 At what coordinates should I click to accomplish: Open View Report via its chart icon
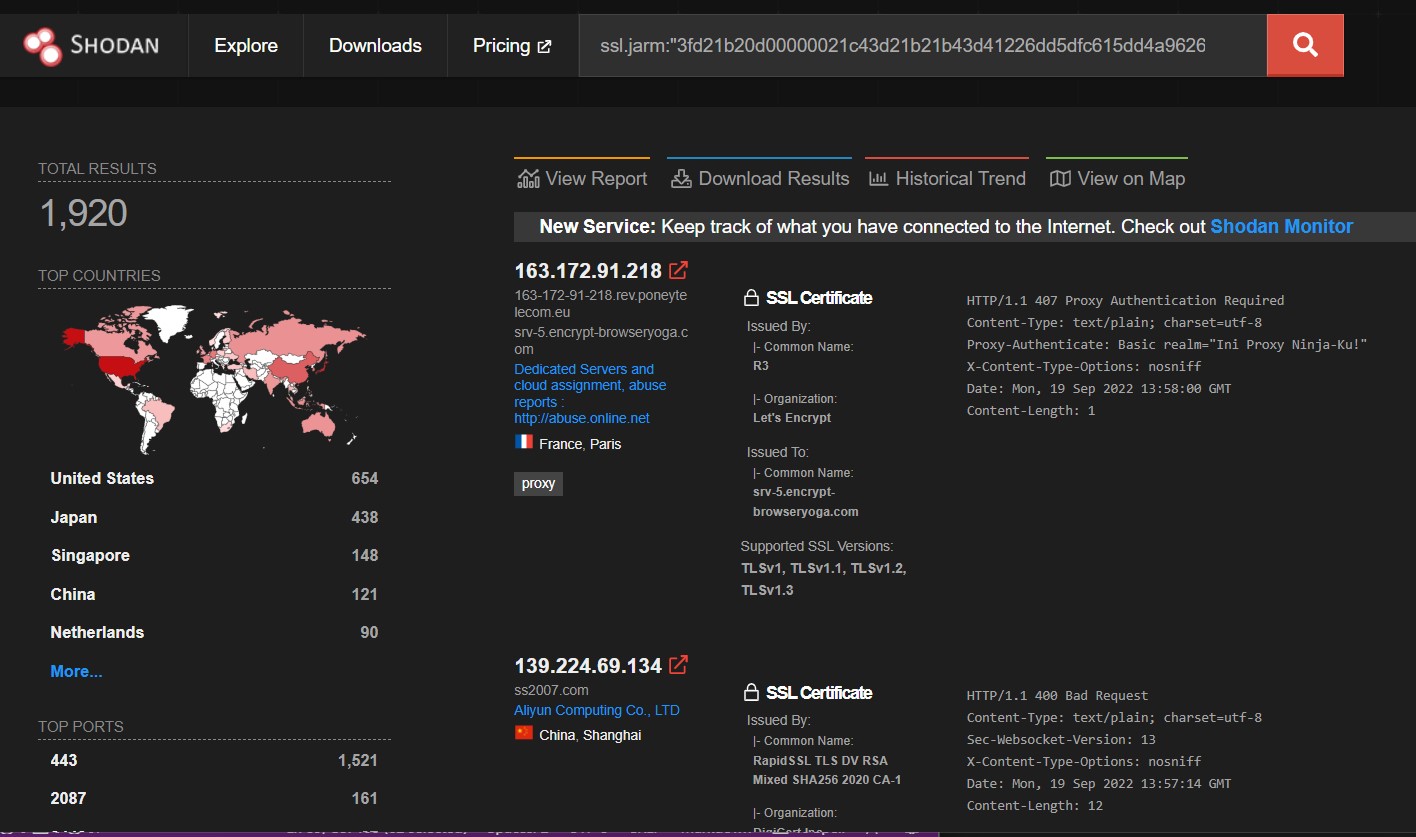527,177
